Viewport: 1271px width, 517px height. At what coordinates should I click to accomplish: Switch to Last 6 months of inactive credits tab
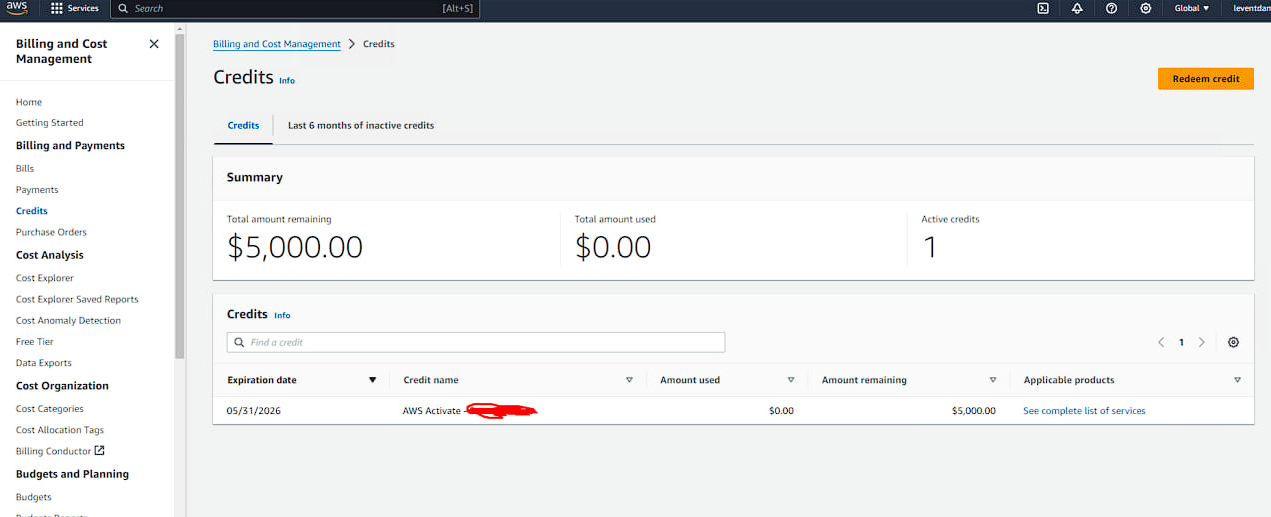pos(361,126)
